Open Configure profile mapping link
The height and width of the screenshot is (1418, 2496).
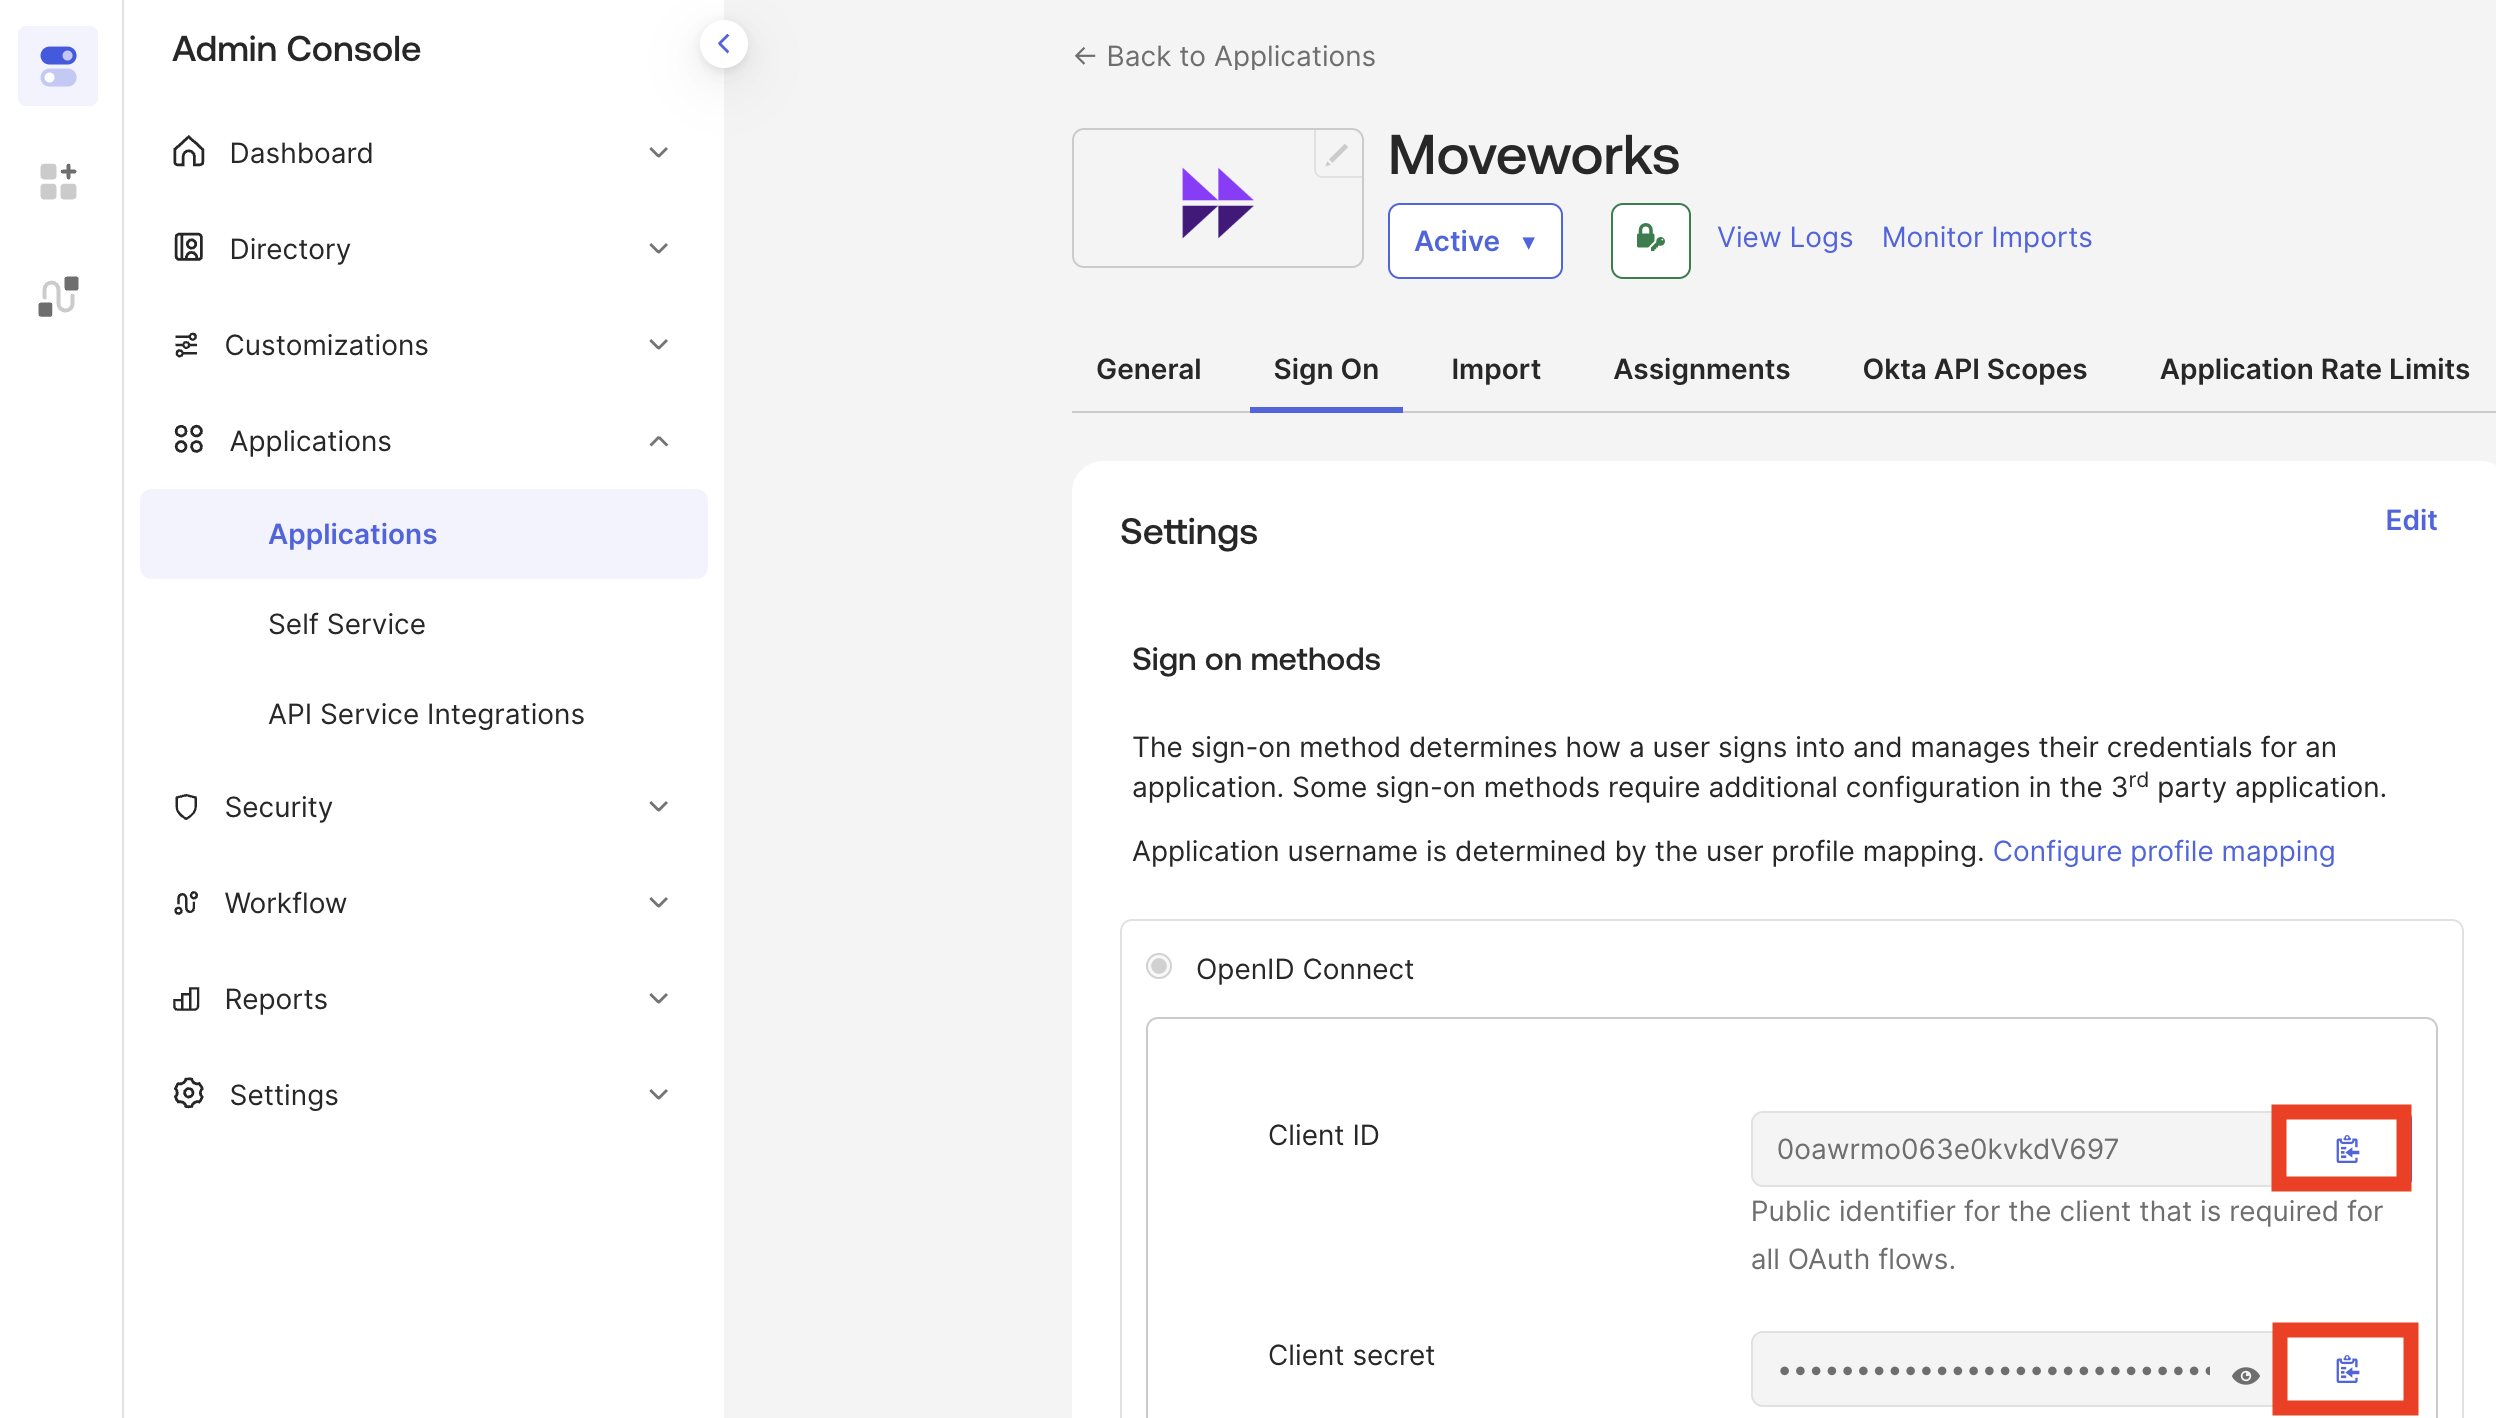pos(2163,851)
